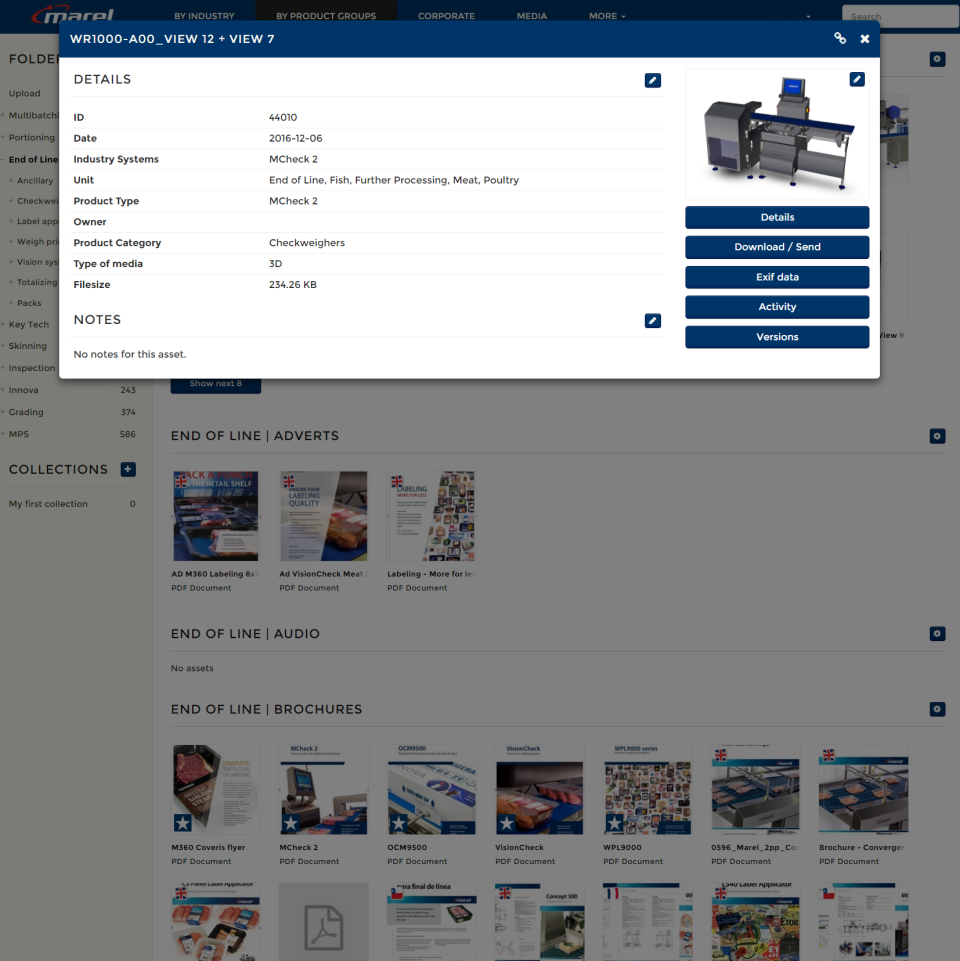The width and height of the screenshot is (960, 961).
Task: Click star icon on OCM9500 brochure
Action: tap(399, 823)
